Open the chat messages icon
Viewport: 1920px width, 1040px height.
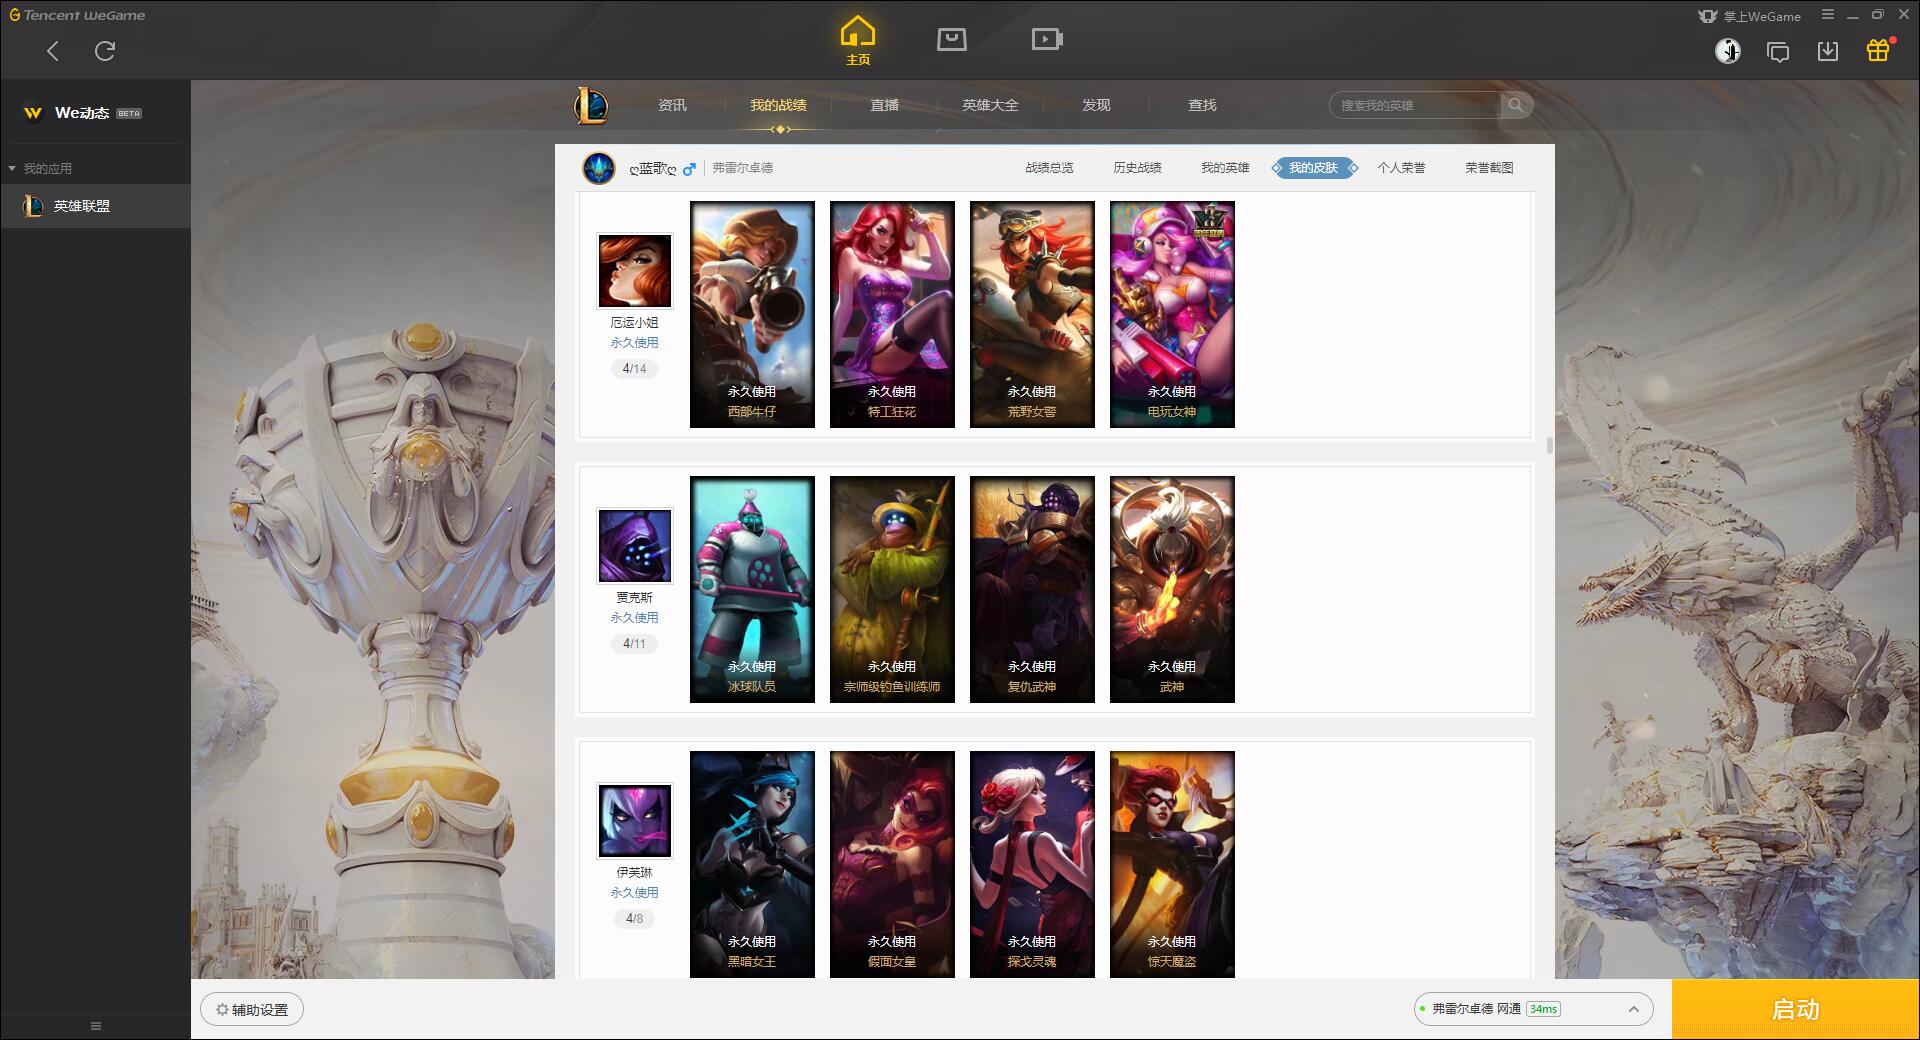(1778, 52)
